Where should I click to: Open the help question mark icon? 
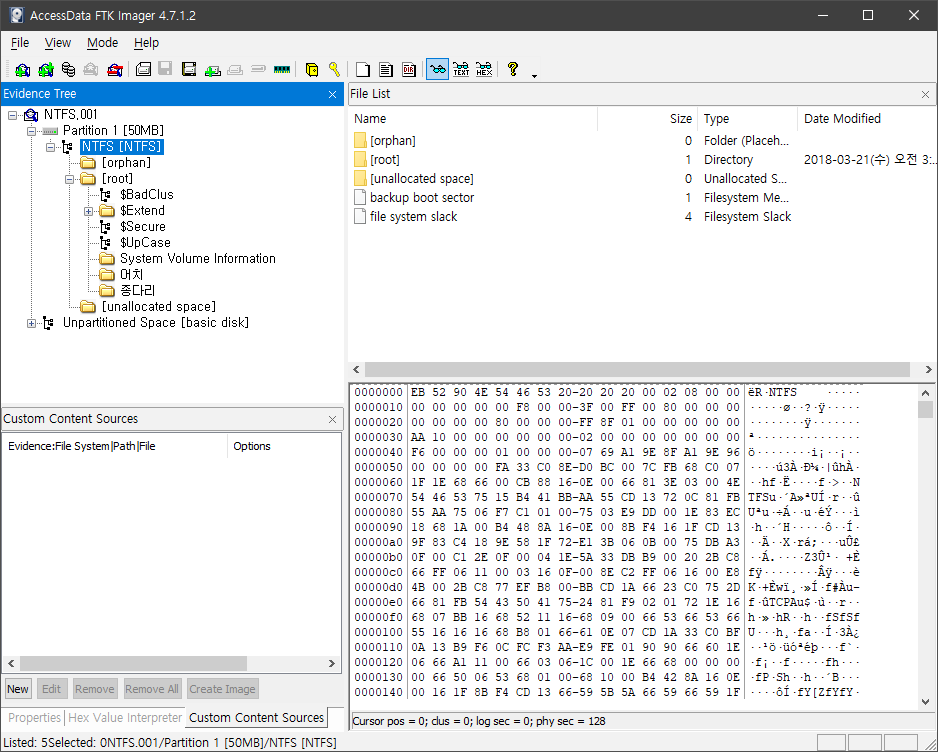pyautogui.click(x=513, y=69)
